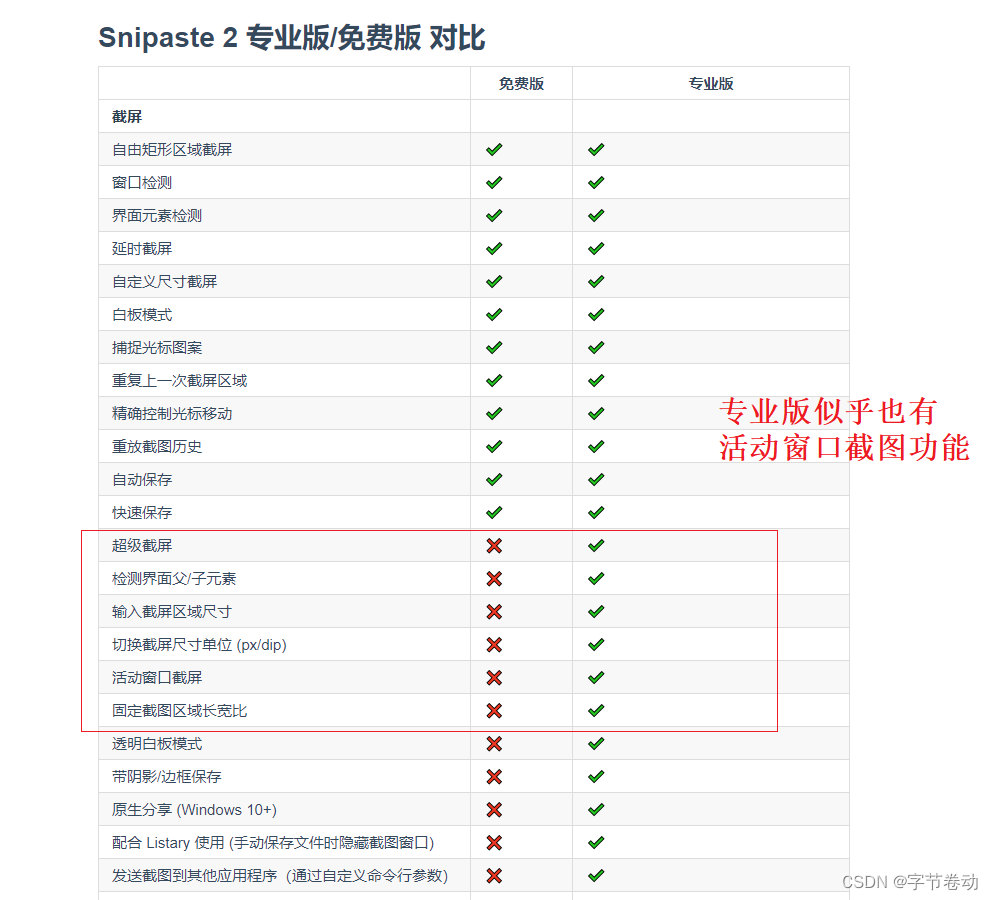The width and height of the screenshot is (993, 900).
Task: Select the 透明白板模式 row label
Action: 156,744
